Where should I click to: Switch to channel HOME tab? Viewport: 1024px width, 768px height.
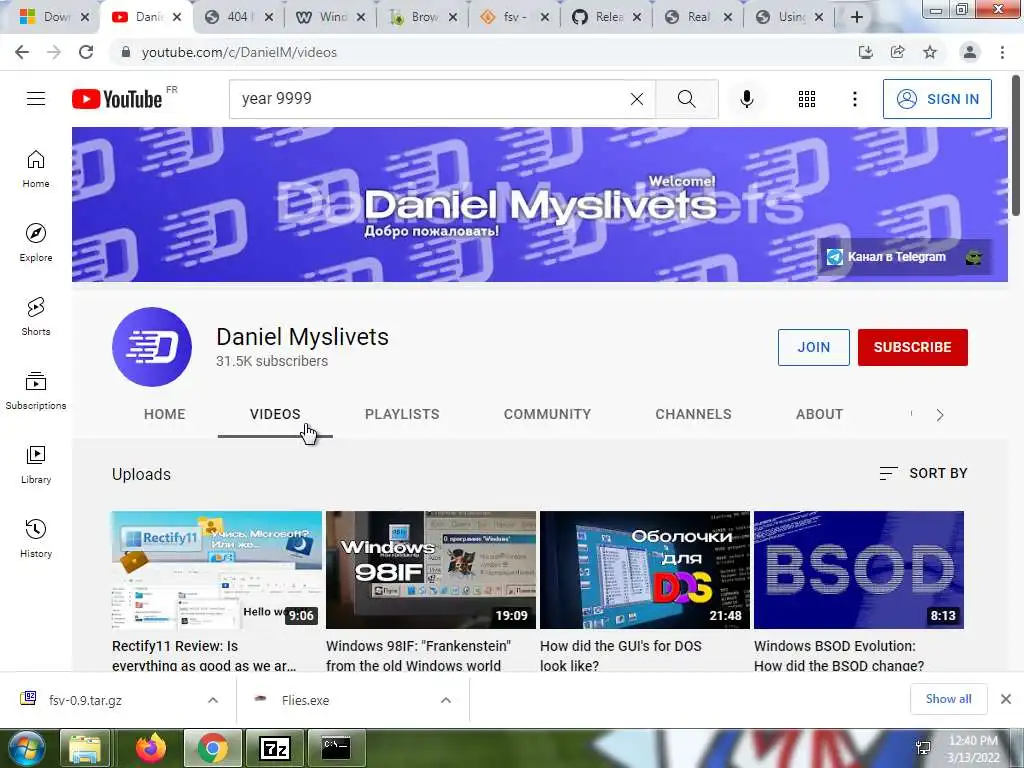tap(165, 414)
